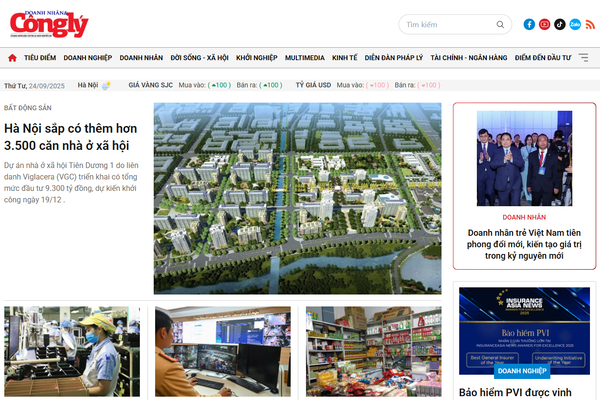Click the Hà Nội weather icon

point(106,86)
